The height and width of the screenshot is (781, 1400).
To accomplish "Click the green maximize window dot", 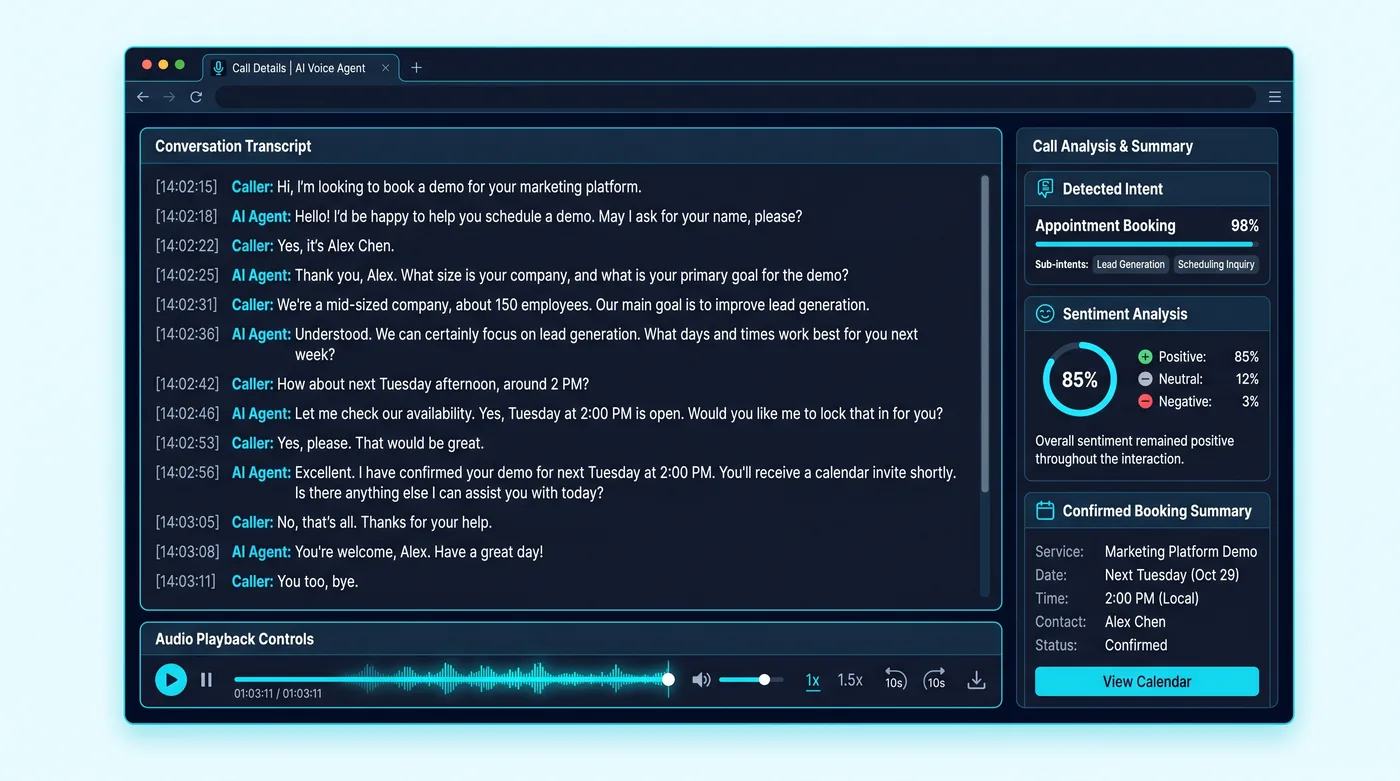I will (x=180, y=64).
